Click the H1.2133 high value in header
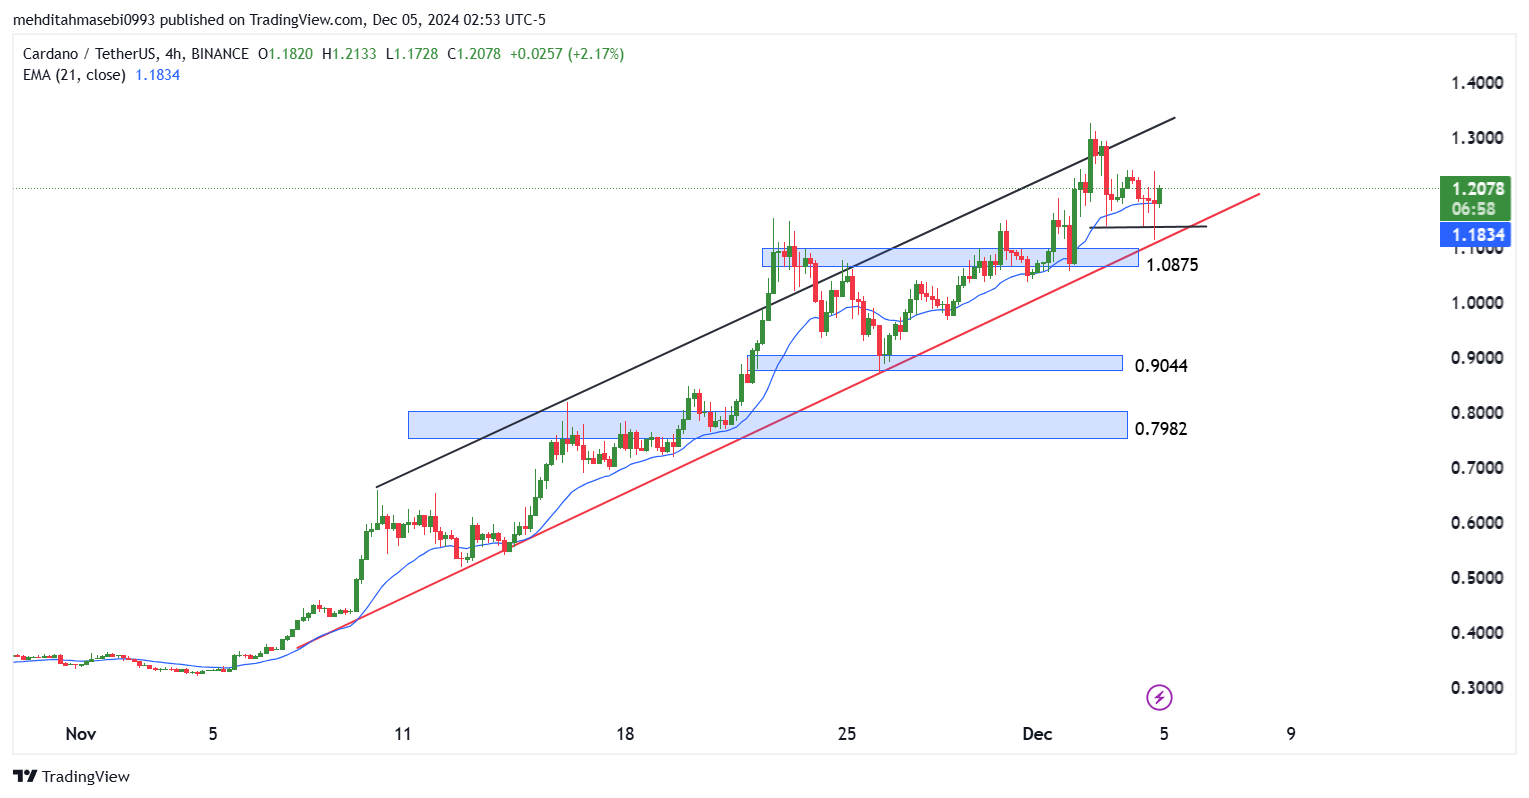This screenshot has height=798, width=1529. click(x=349, y=54)
